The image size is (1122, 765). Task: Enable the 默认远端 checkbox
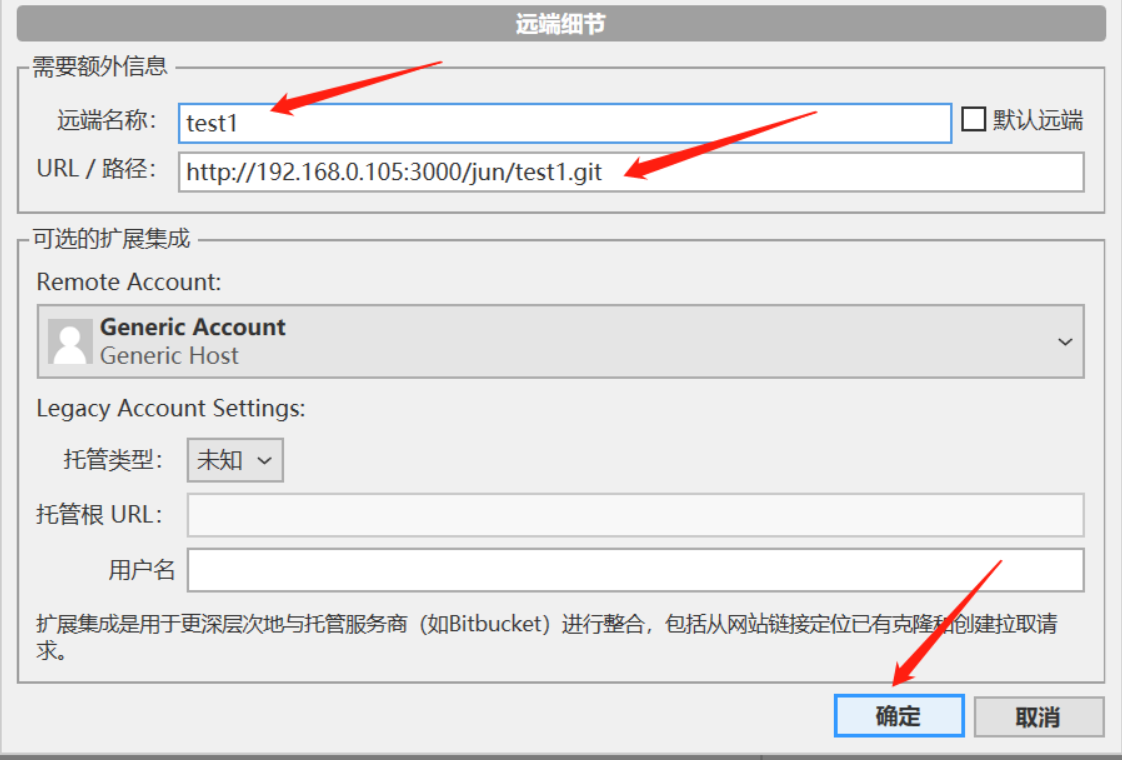[x=973, y=120]
